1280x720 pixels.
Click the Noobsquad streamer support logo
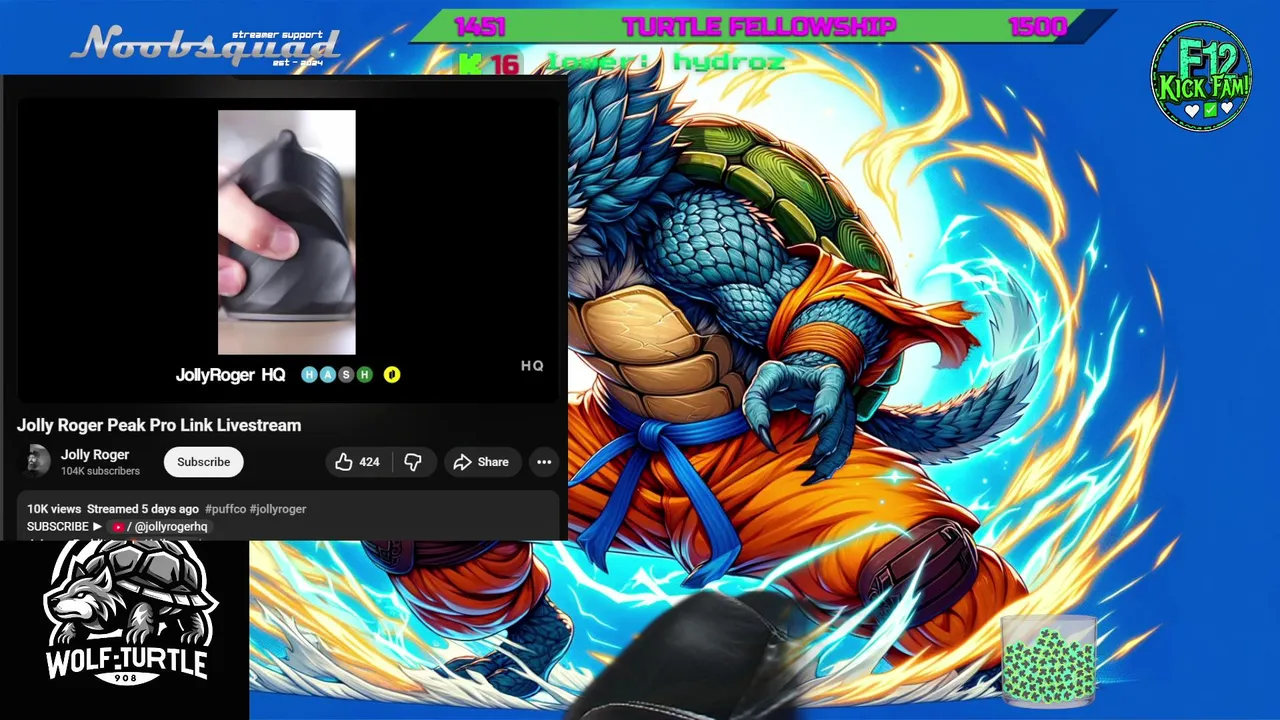coord(208,46)
